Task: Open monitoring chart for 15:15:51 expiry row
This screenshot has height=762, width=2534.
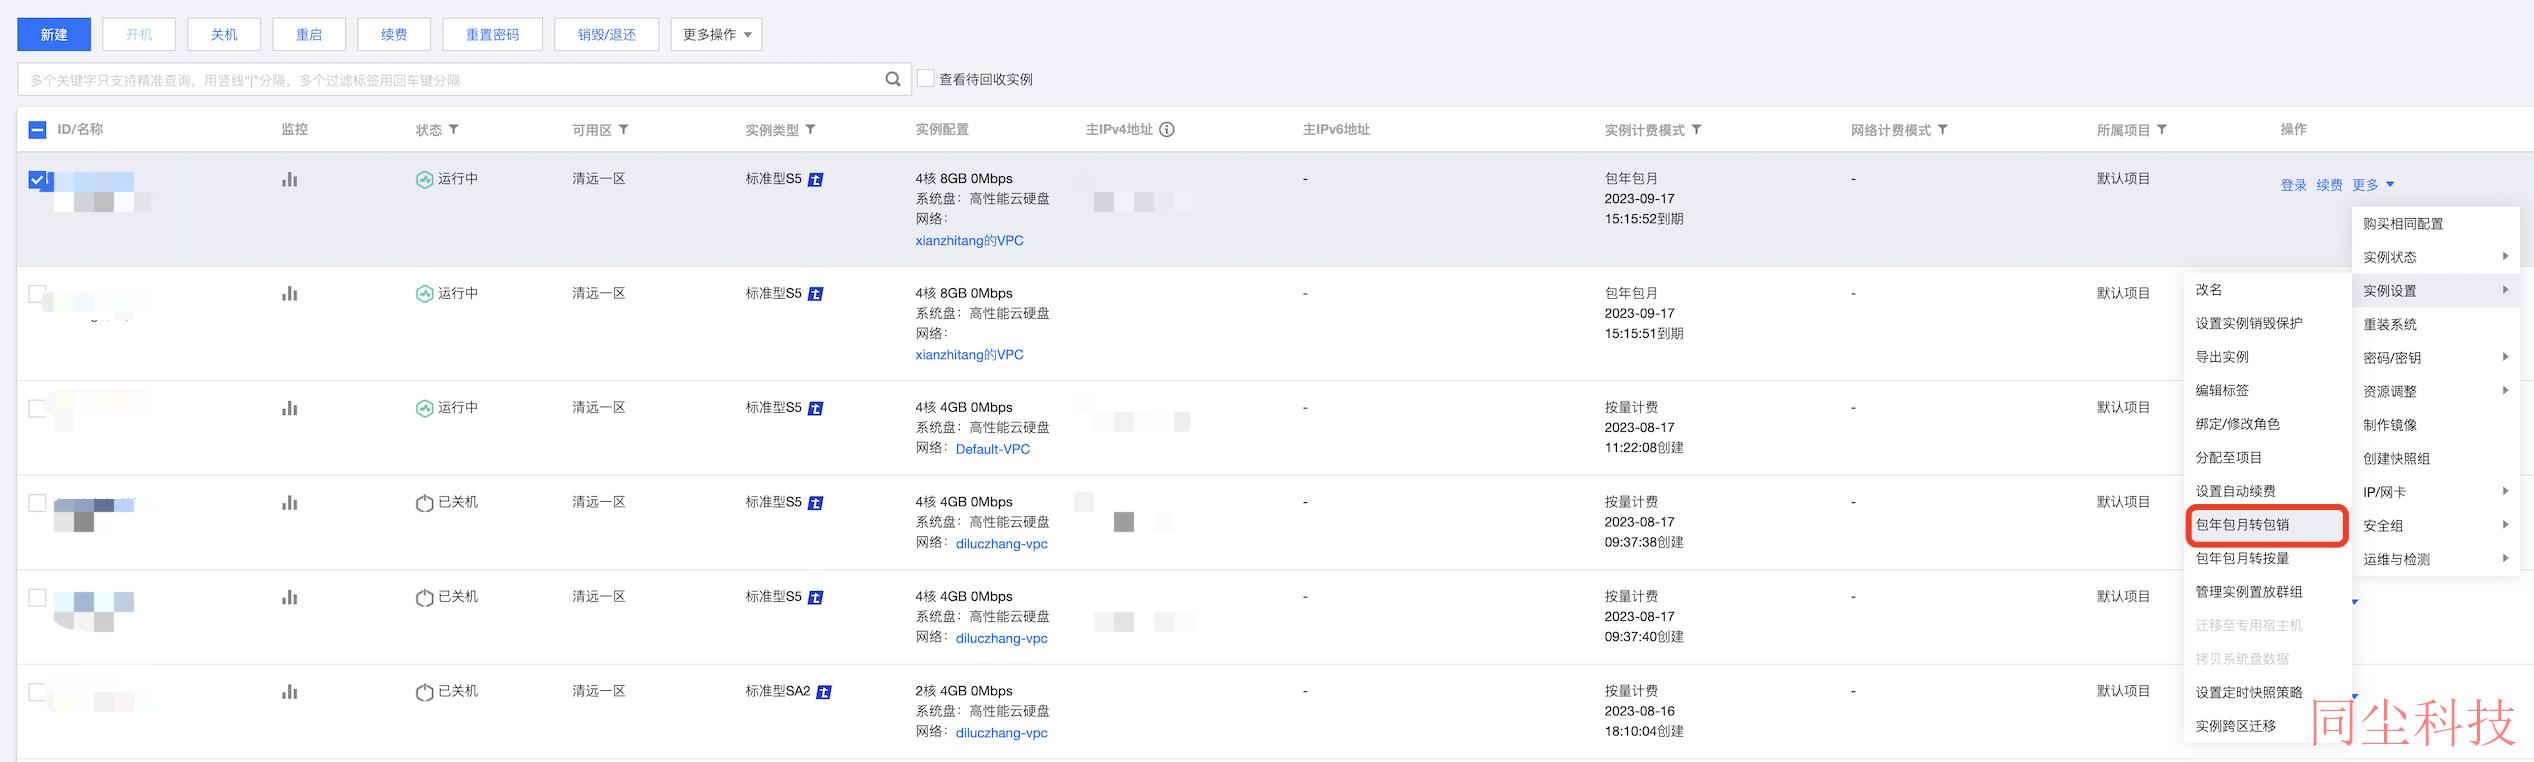Action: point(290,293)
